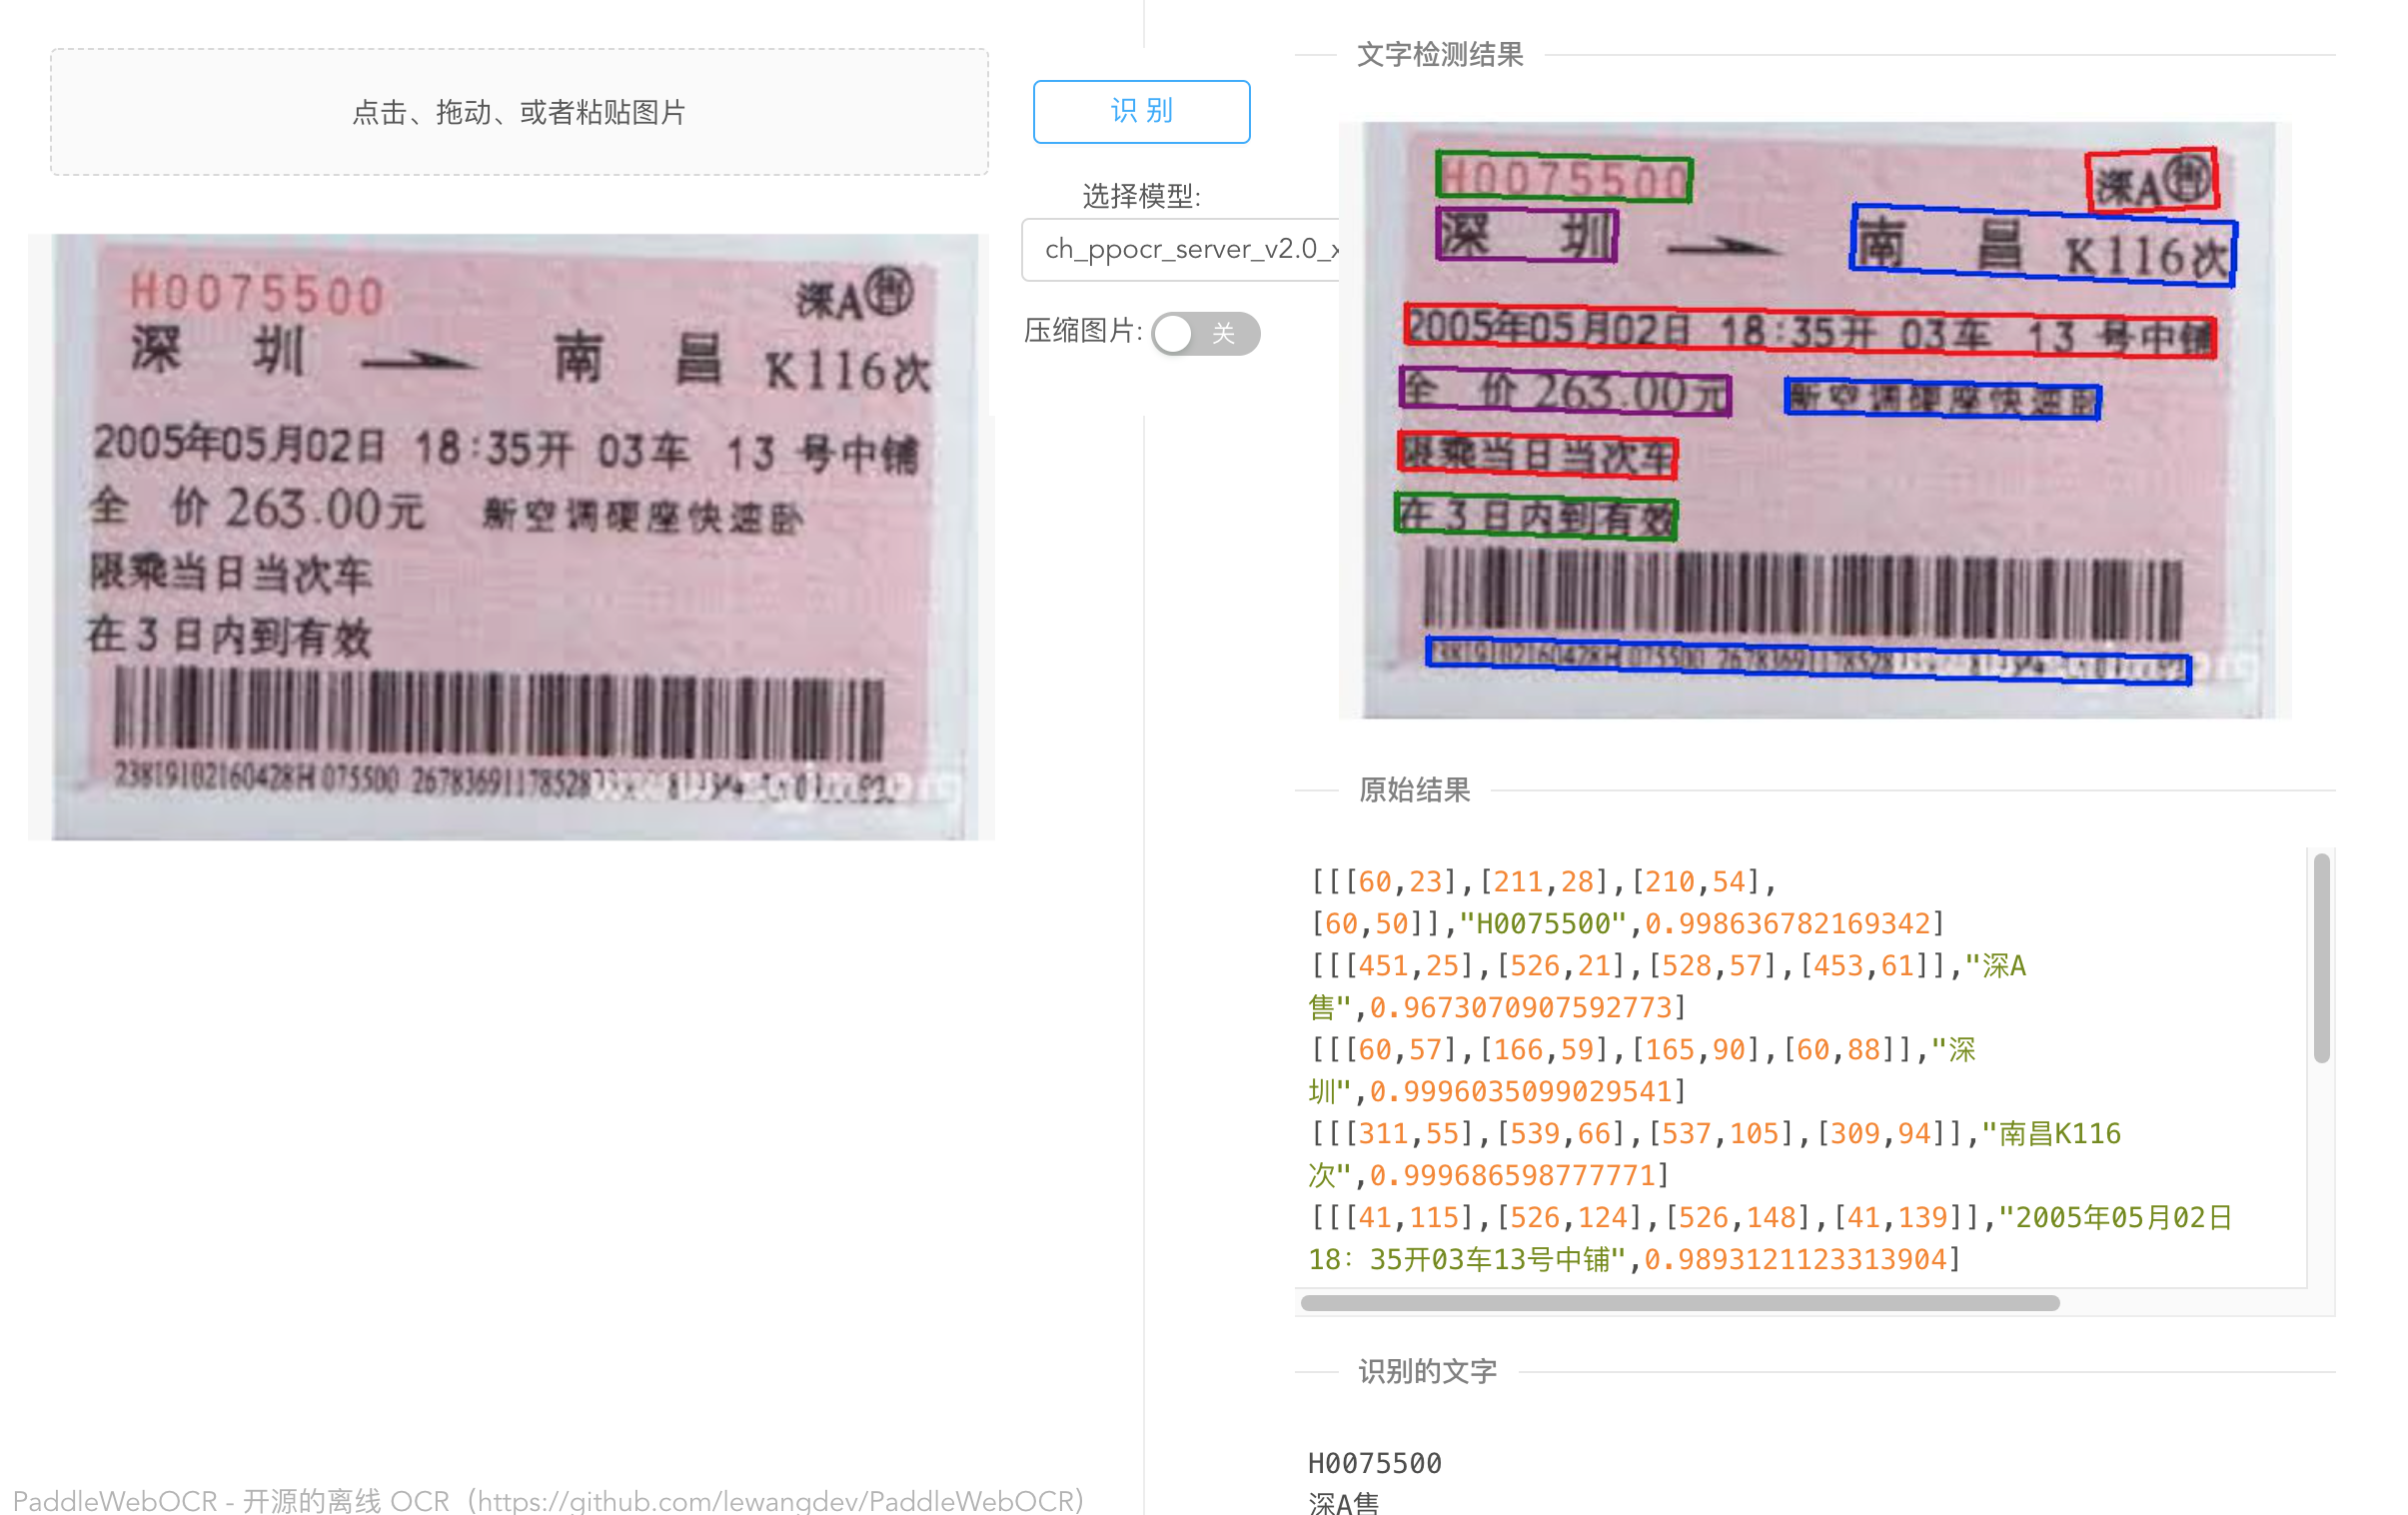
Task: Click the green 在3日内到有效 detection box
Action: [1536, 516]
